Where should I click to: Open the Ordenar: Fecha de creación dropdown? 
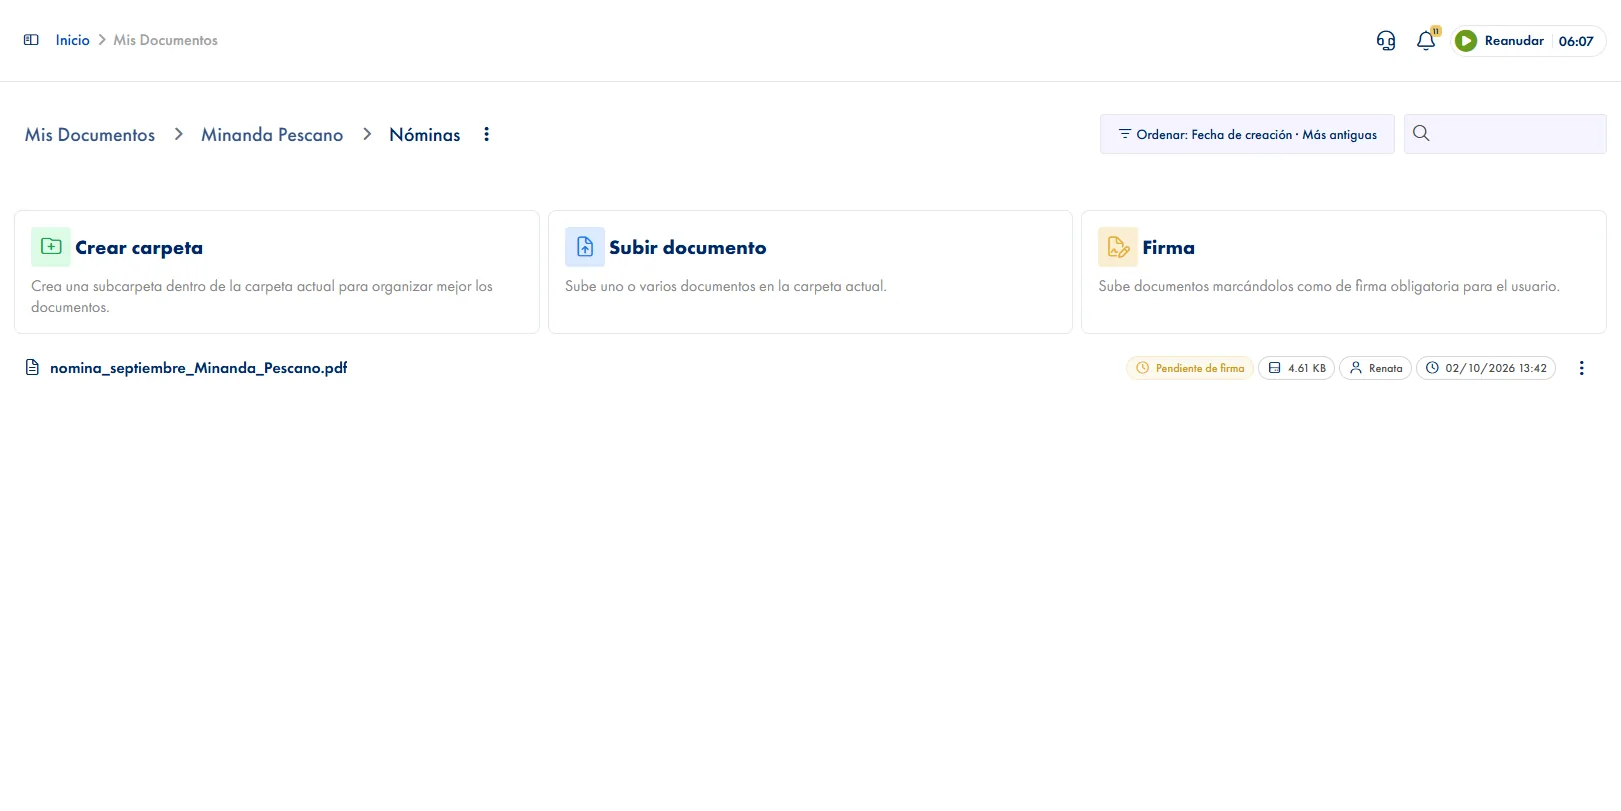pos(1247,134)
